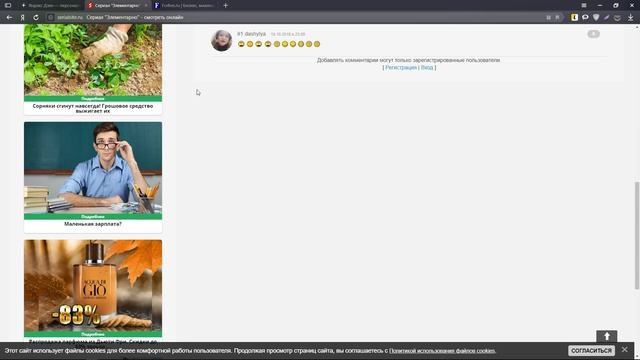This screenshot has width=640, height=360.
Task: Select the "Элементарно" series tab
Action: pyautogui.click(x=118, y=5)
